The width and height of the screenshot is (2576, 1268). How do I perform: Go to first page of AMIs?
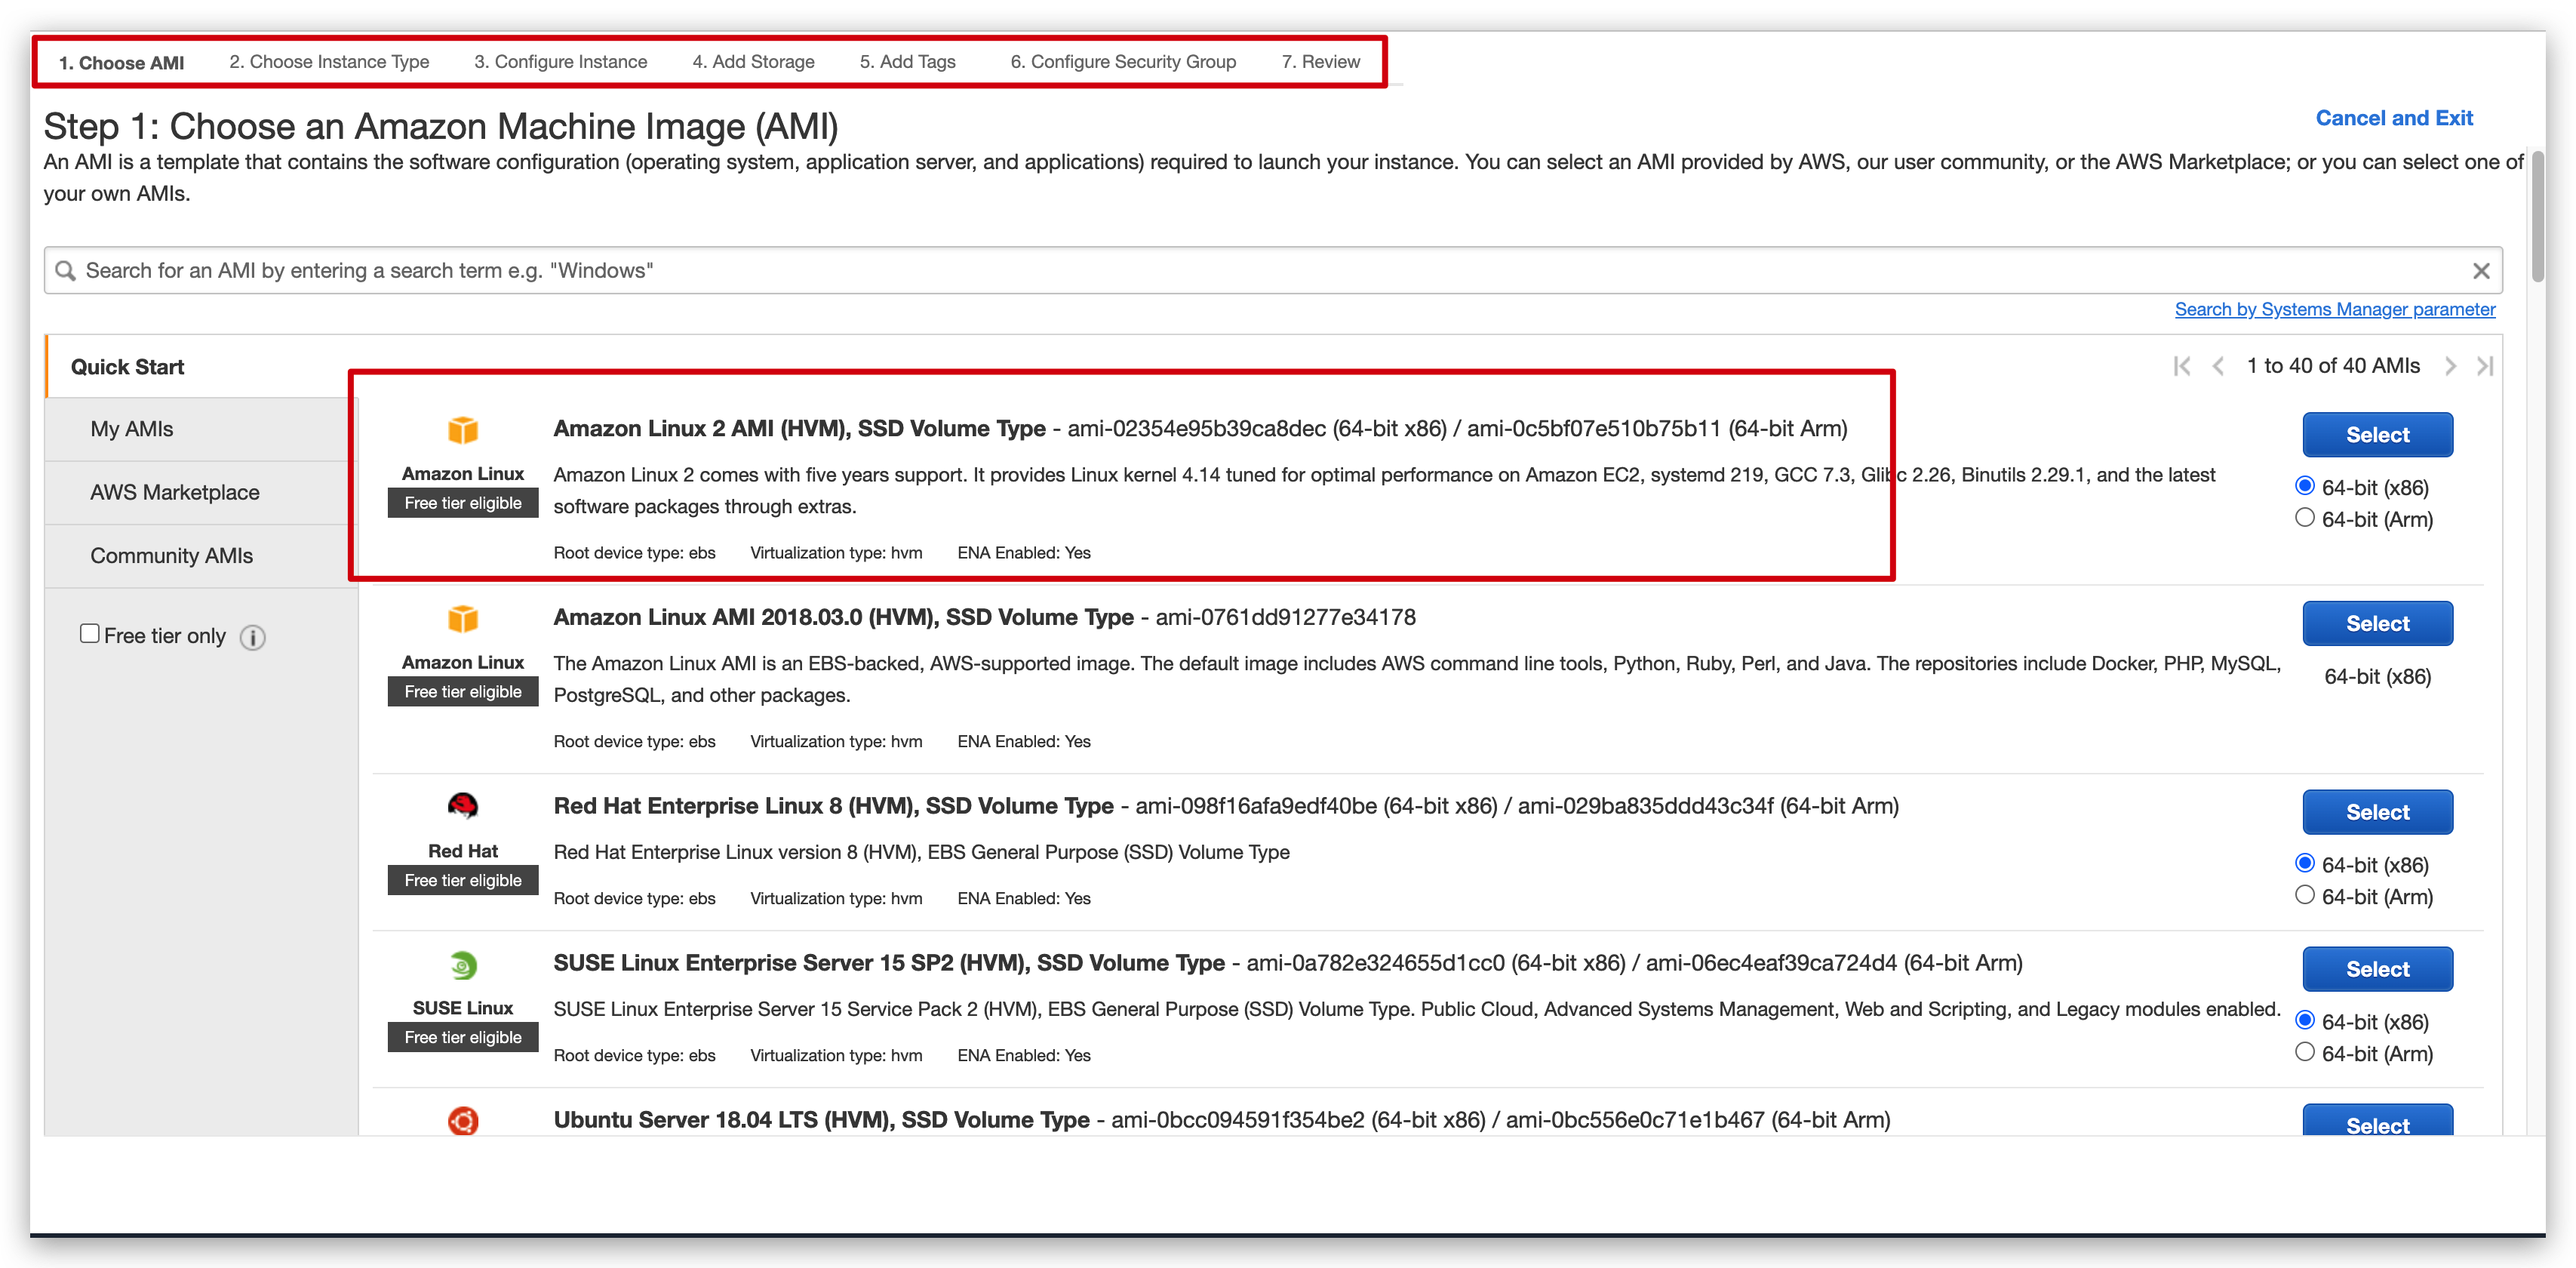[2182, 366]
